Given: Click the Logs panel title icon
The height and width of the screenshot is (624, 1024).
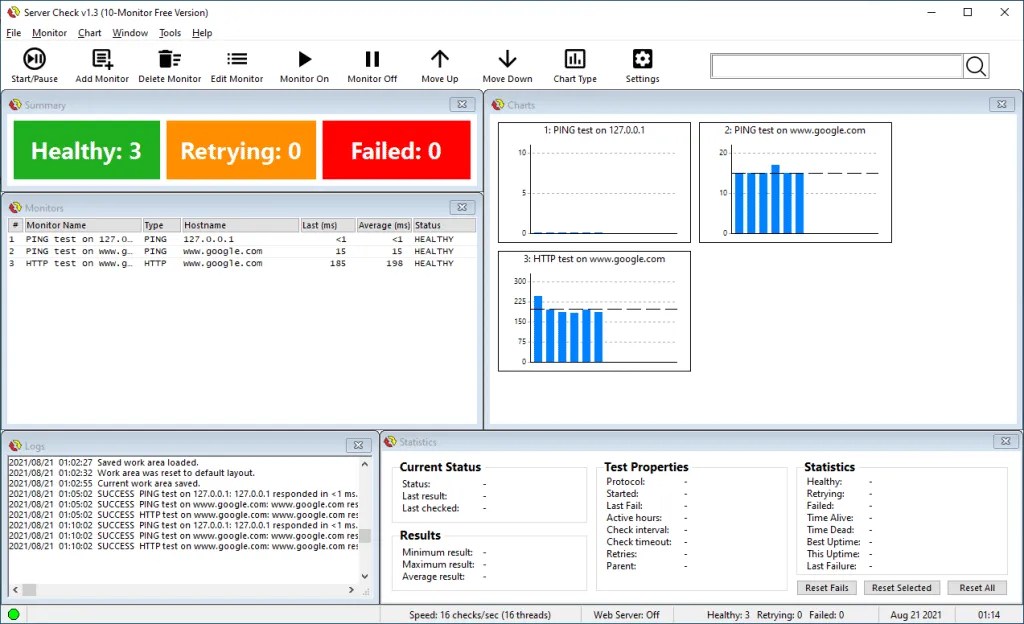Looking at the screenshot, I should 15,445.
